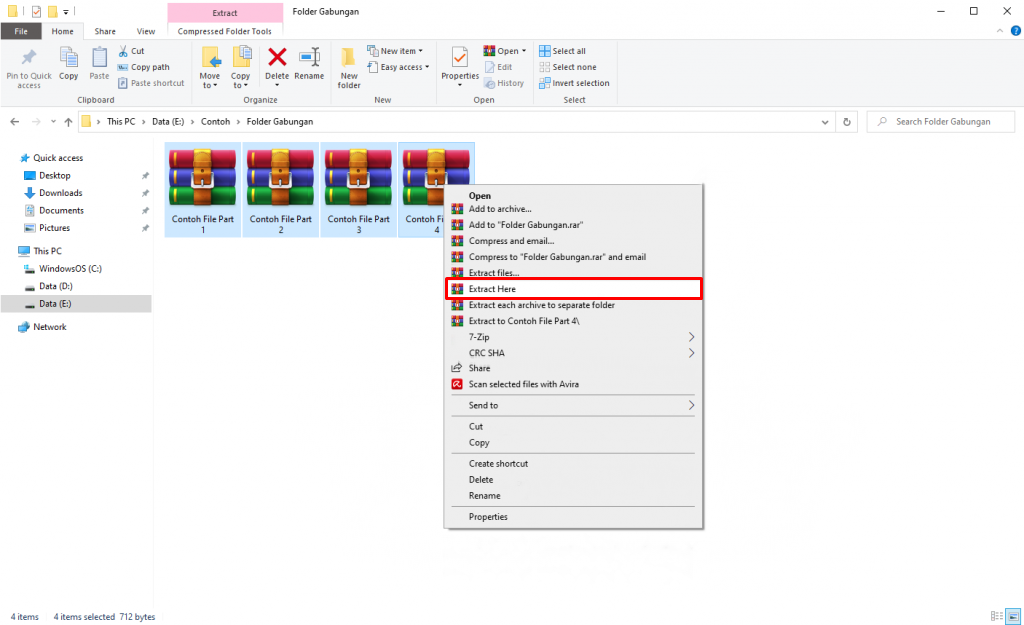Switch to the Share ribbon tab
Viewport: 1024px width, 625px height.
coord(104,31)
